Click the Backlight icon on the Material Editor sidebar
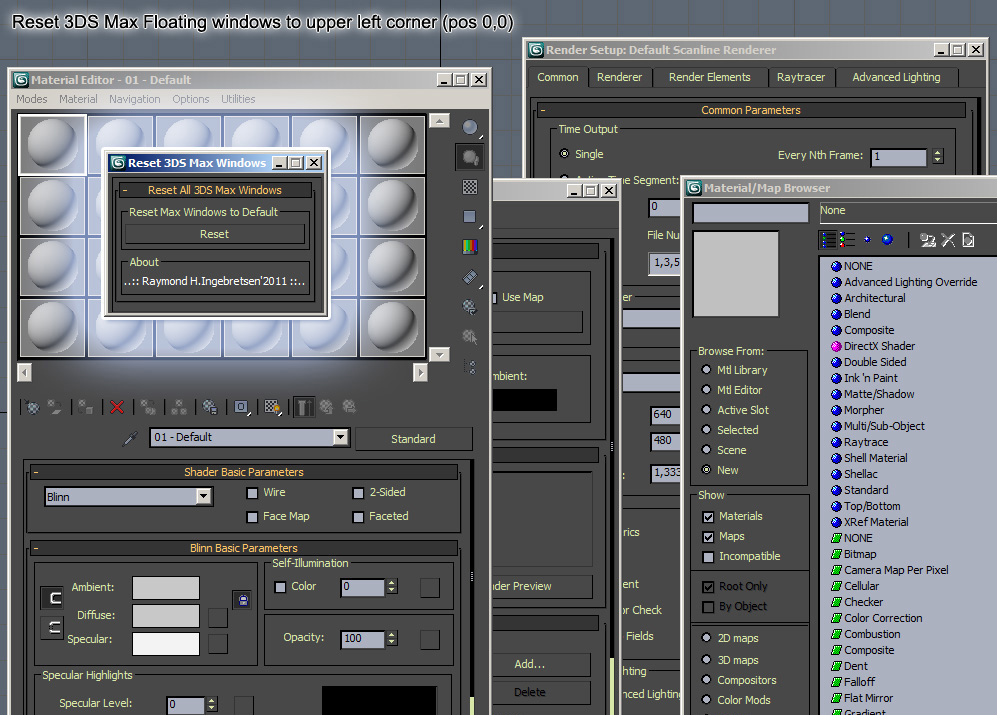The image size is (997, 715). click(470, 155)
